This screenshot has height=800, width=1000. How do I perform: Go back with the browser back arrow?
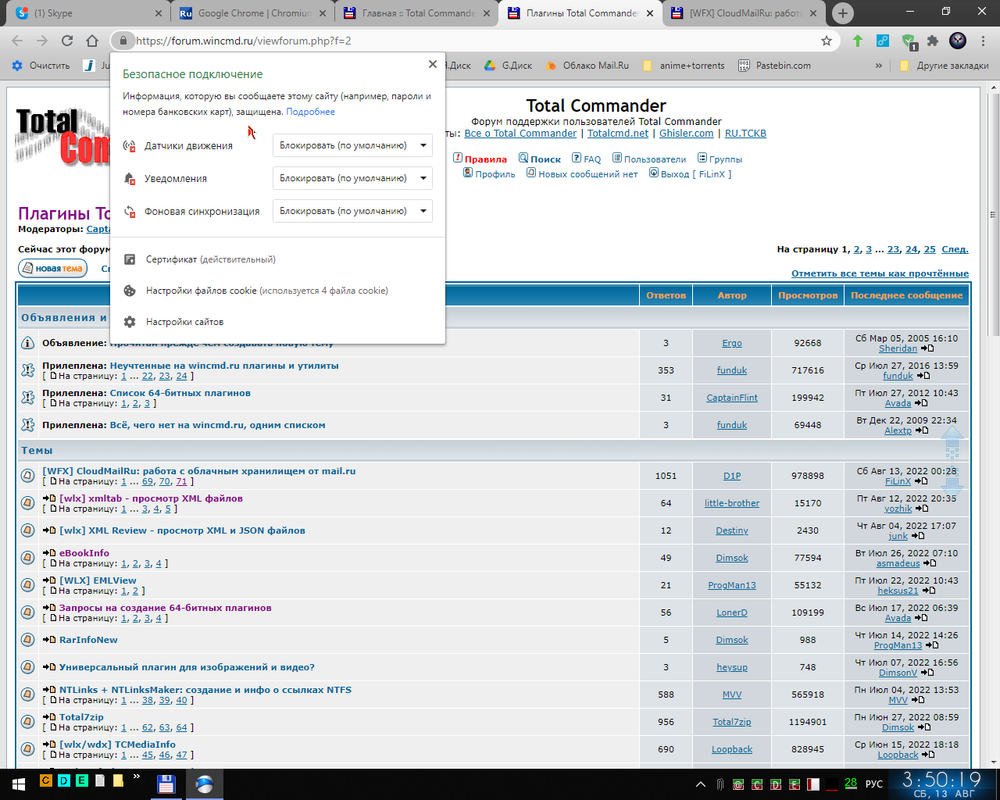[17, 41]
